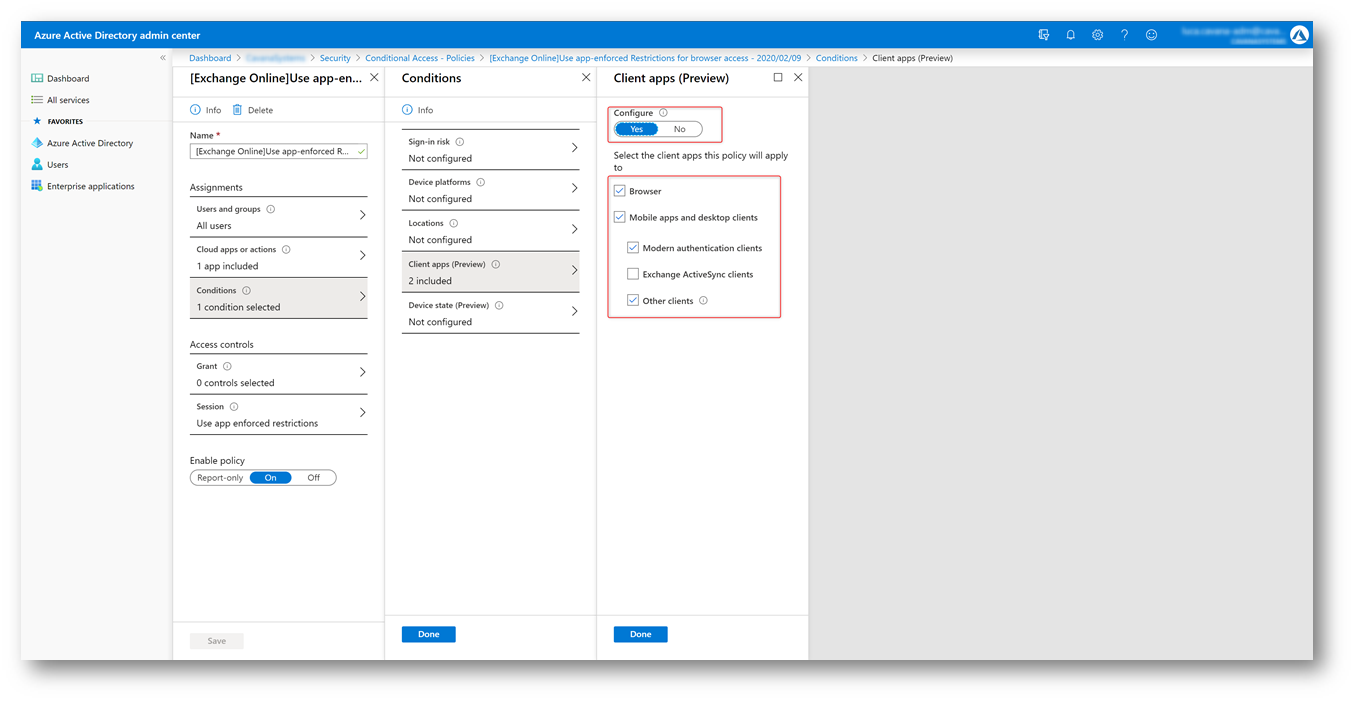This screenshot has width=1355, height=702.
Task: Check Exchange ActiveSync clients
Action: [x=633, y=274]
